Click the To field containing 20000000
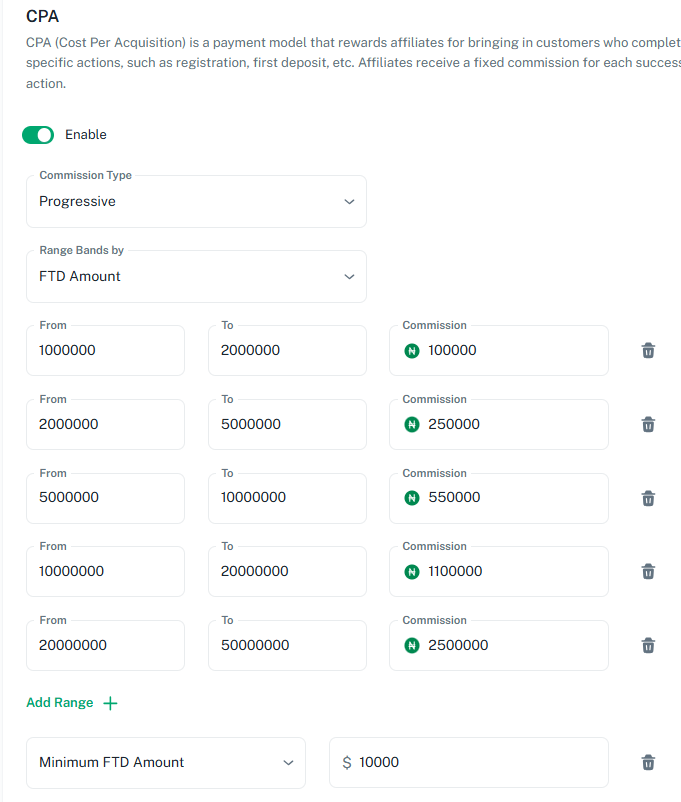This screenshot has height=802, width=681. coord(287,572)
